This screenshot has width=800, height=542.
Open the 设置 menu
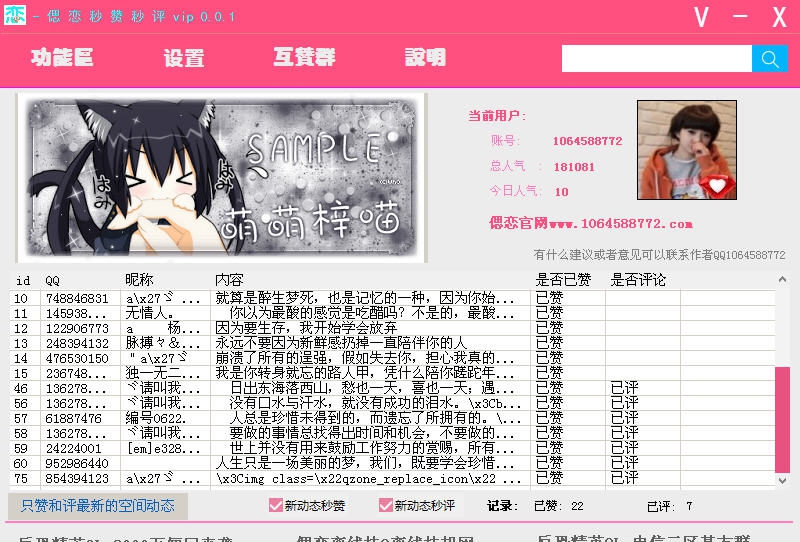(x=184, y=58)
